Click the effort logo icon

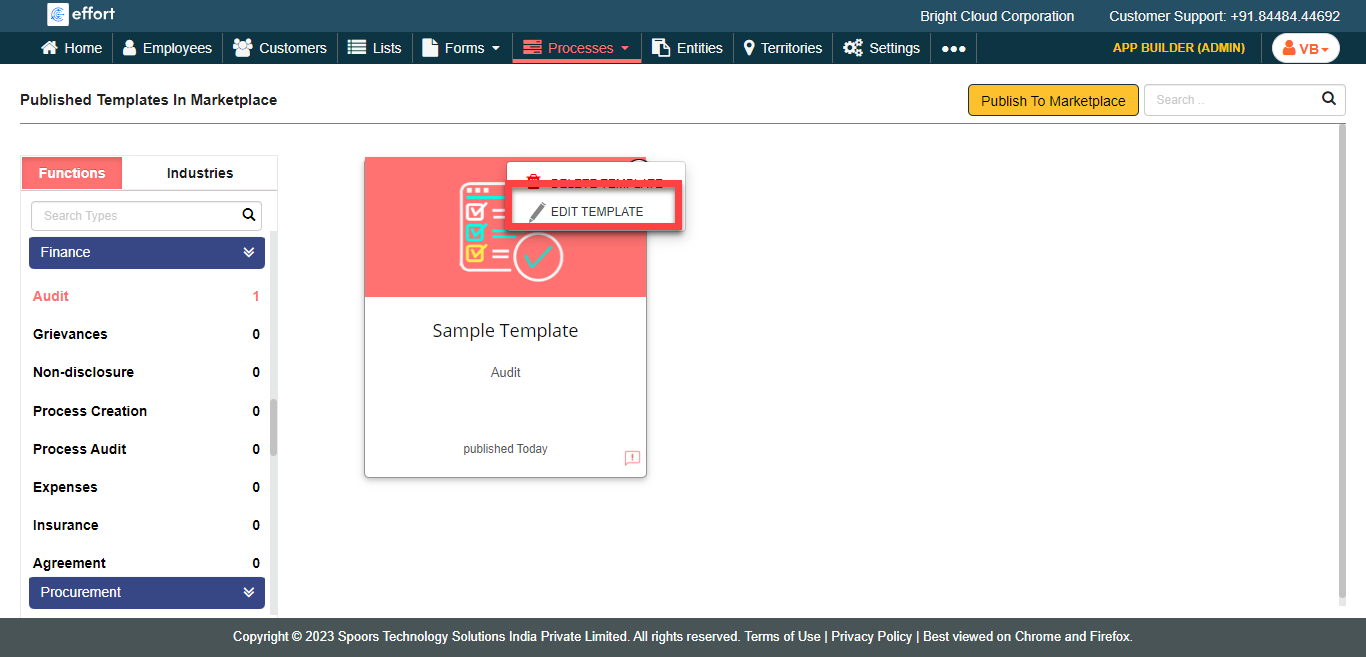click(57, 14)
